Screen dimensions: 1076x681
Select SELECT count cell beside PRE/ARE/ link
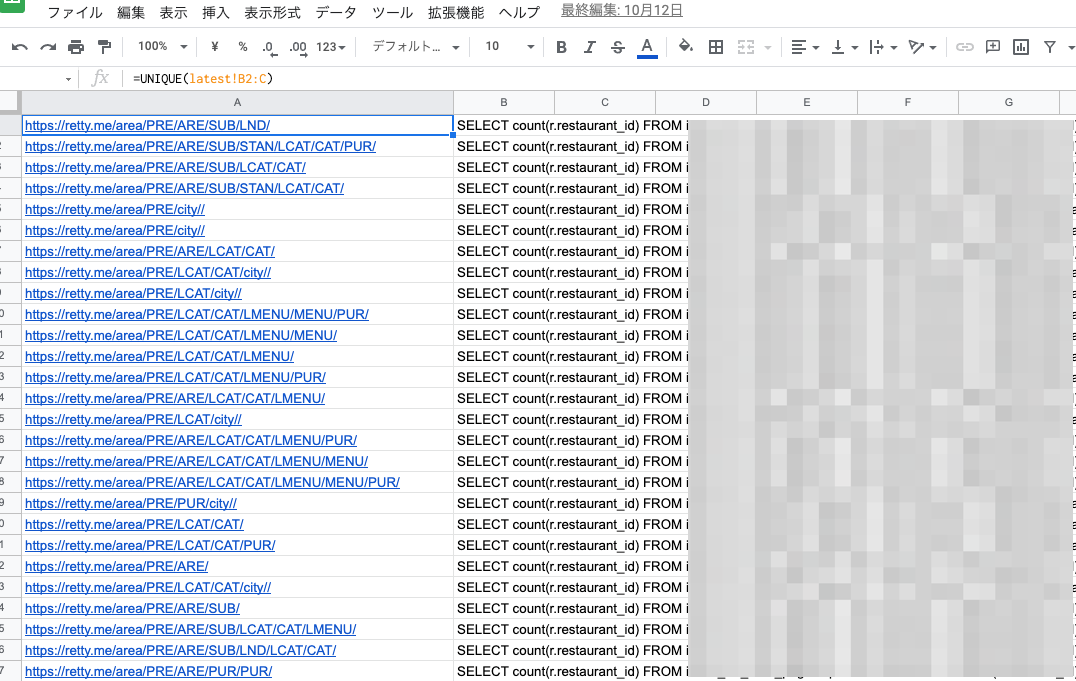(x=504, y=566)
